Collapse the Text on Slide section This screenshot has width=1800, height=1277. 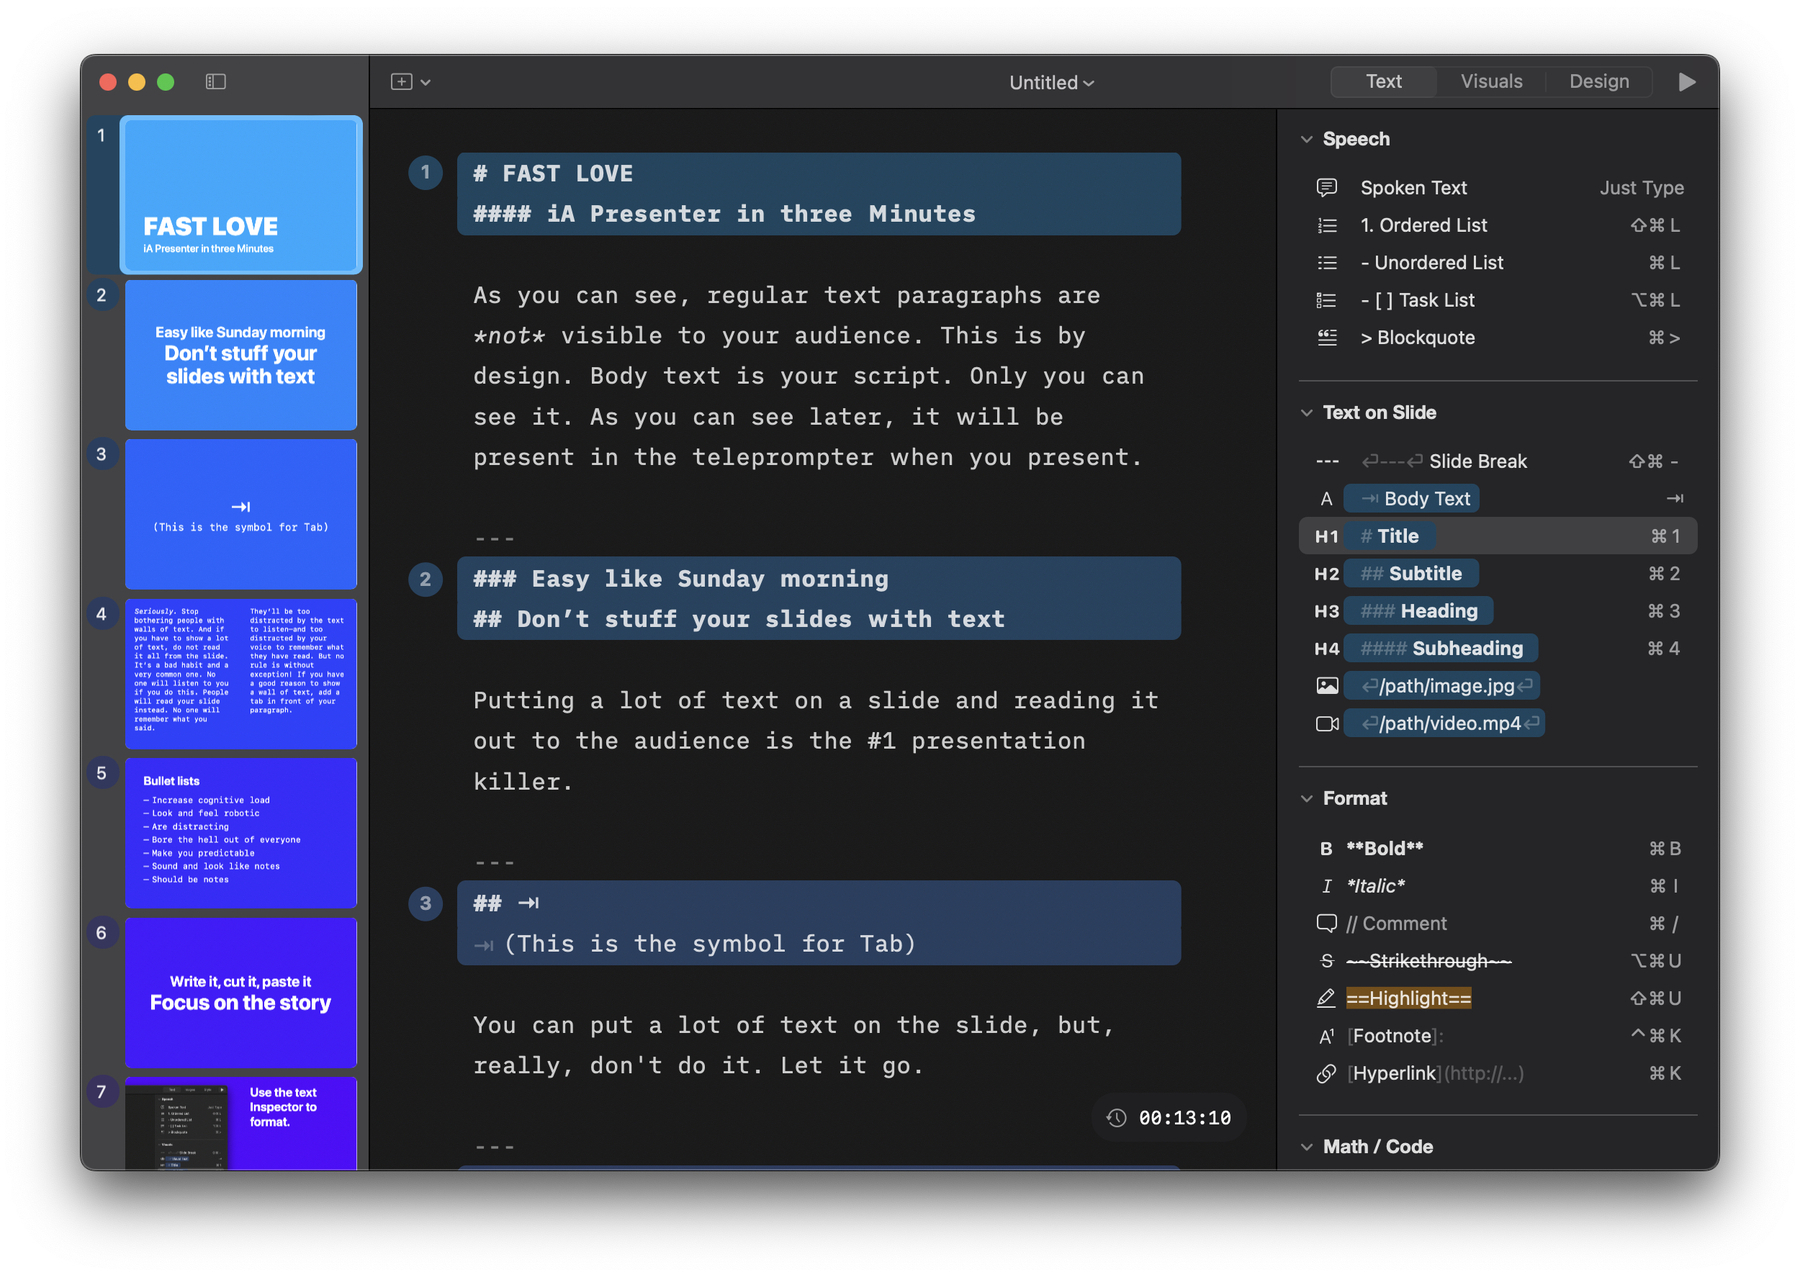pyautogui.click(x=1307, y=413)
